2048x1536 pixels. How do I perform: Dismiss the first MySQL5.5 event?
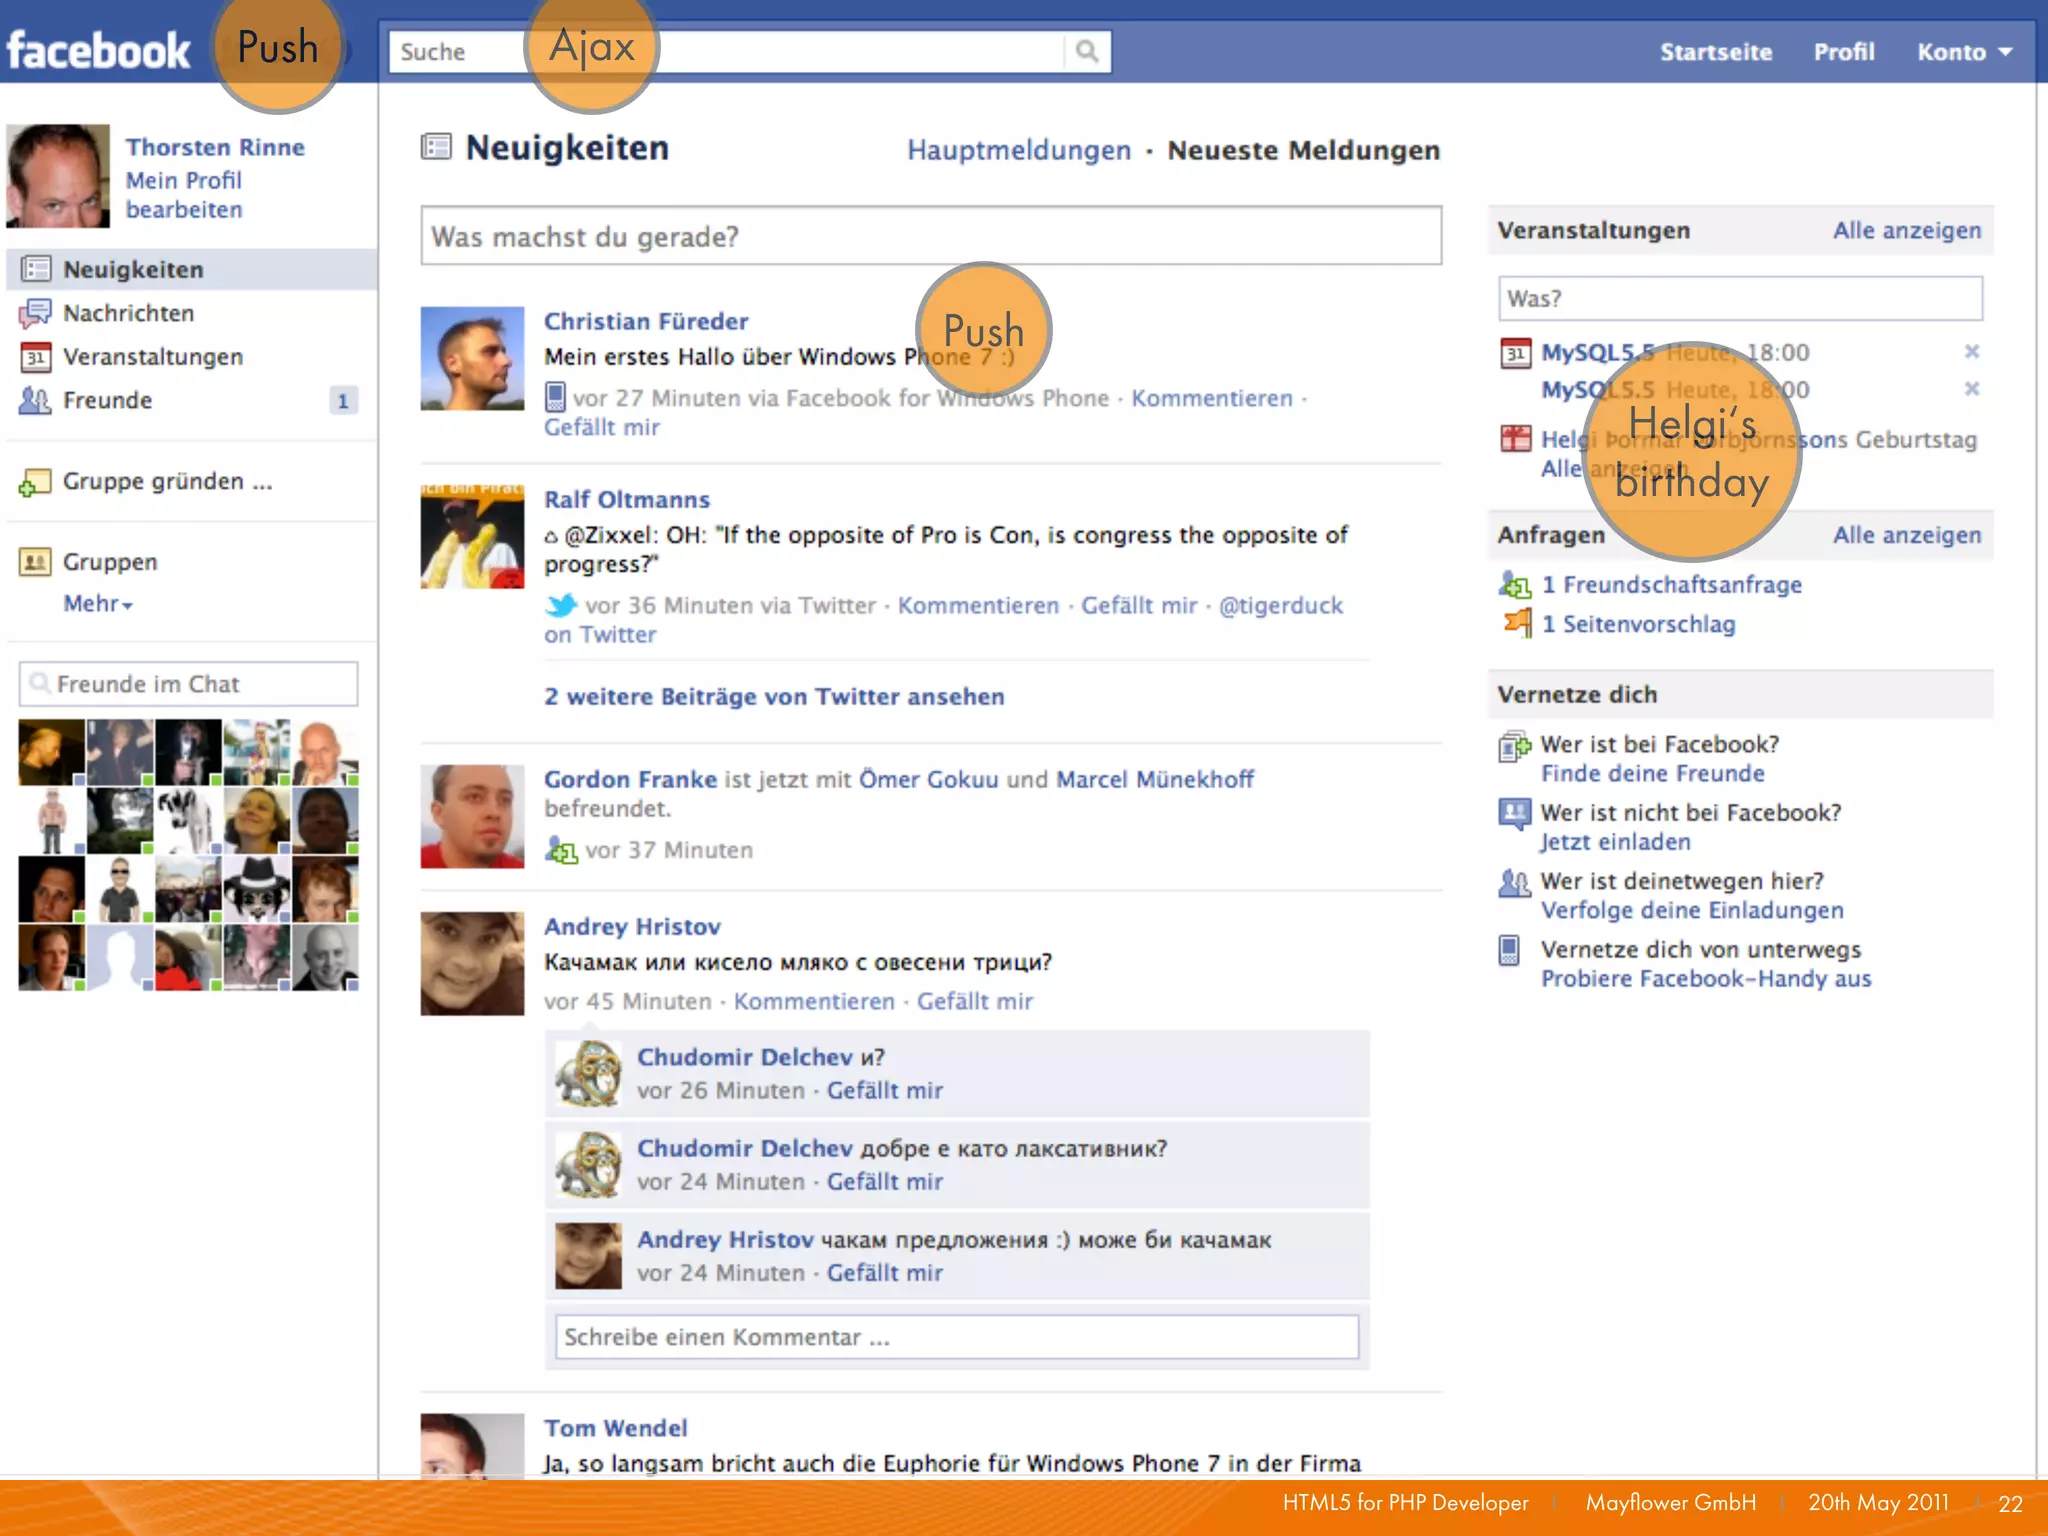coord(1971,352)
